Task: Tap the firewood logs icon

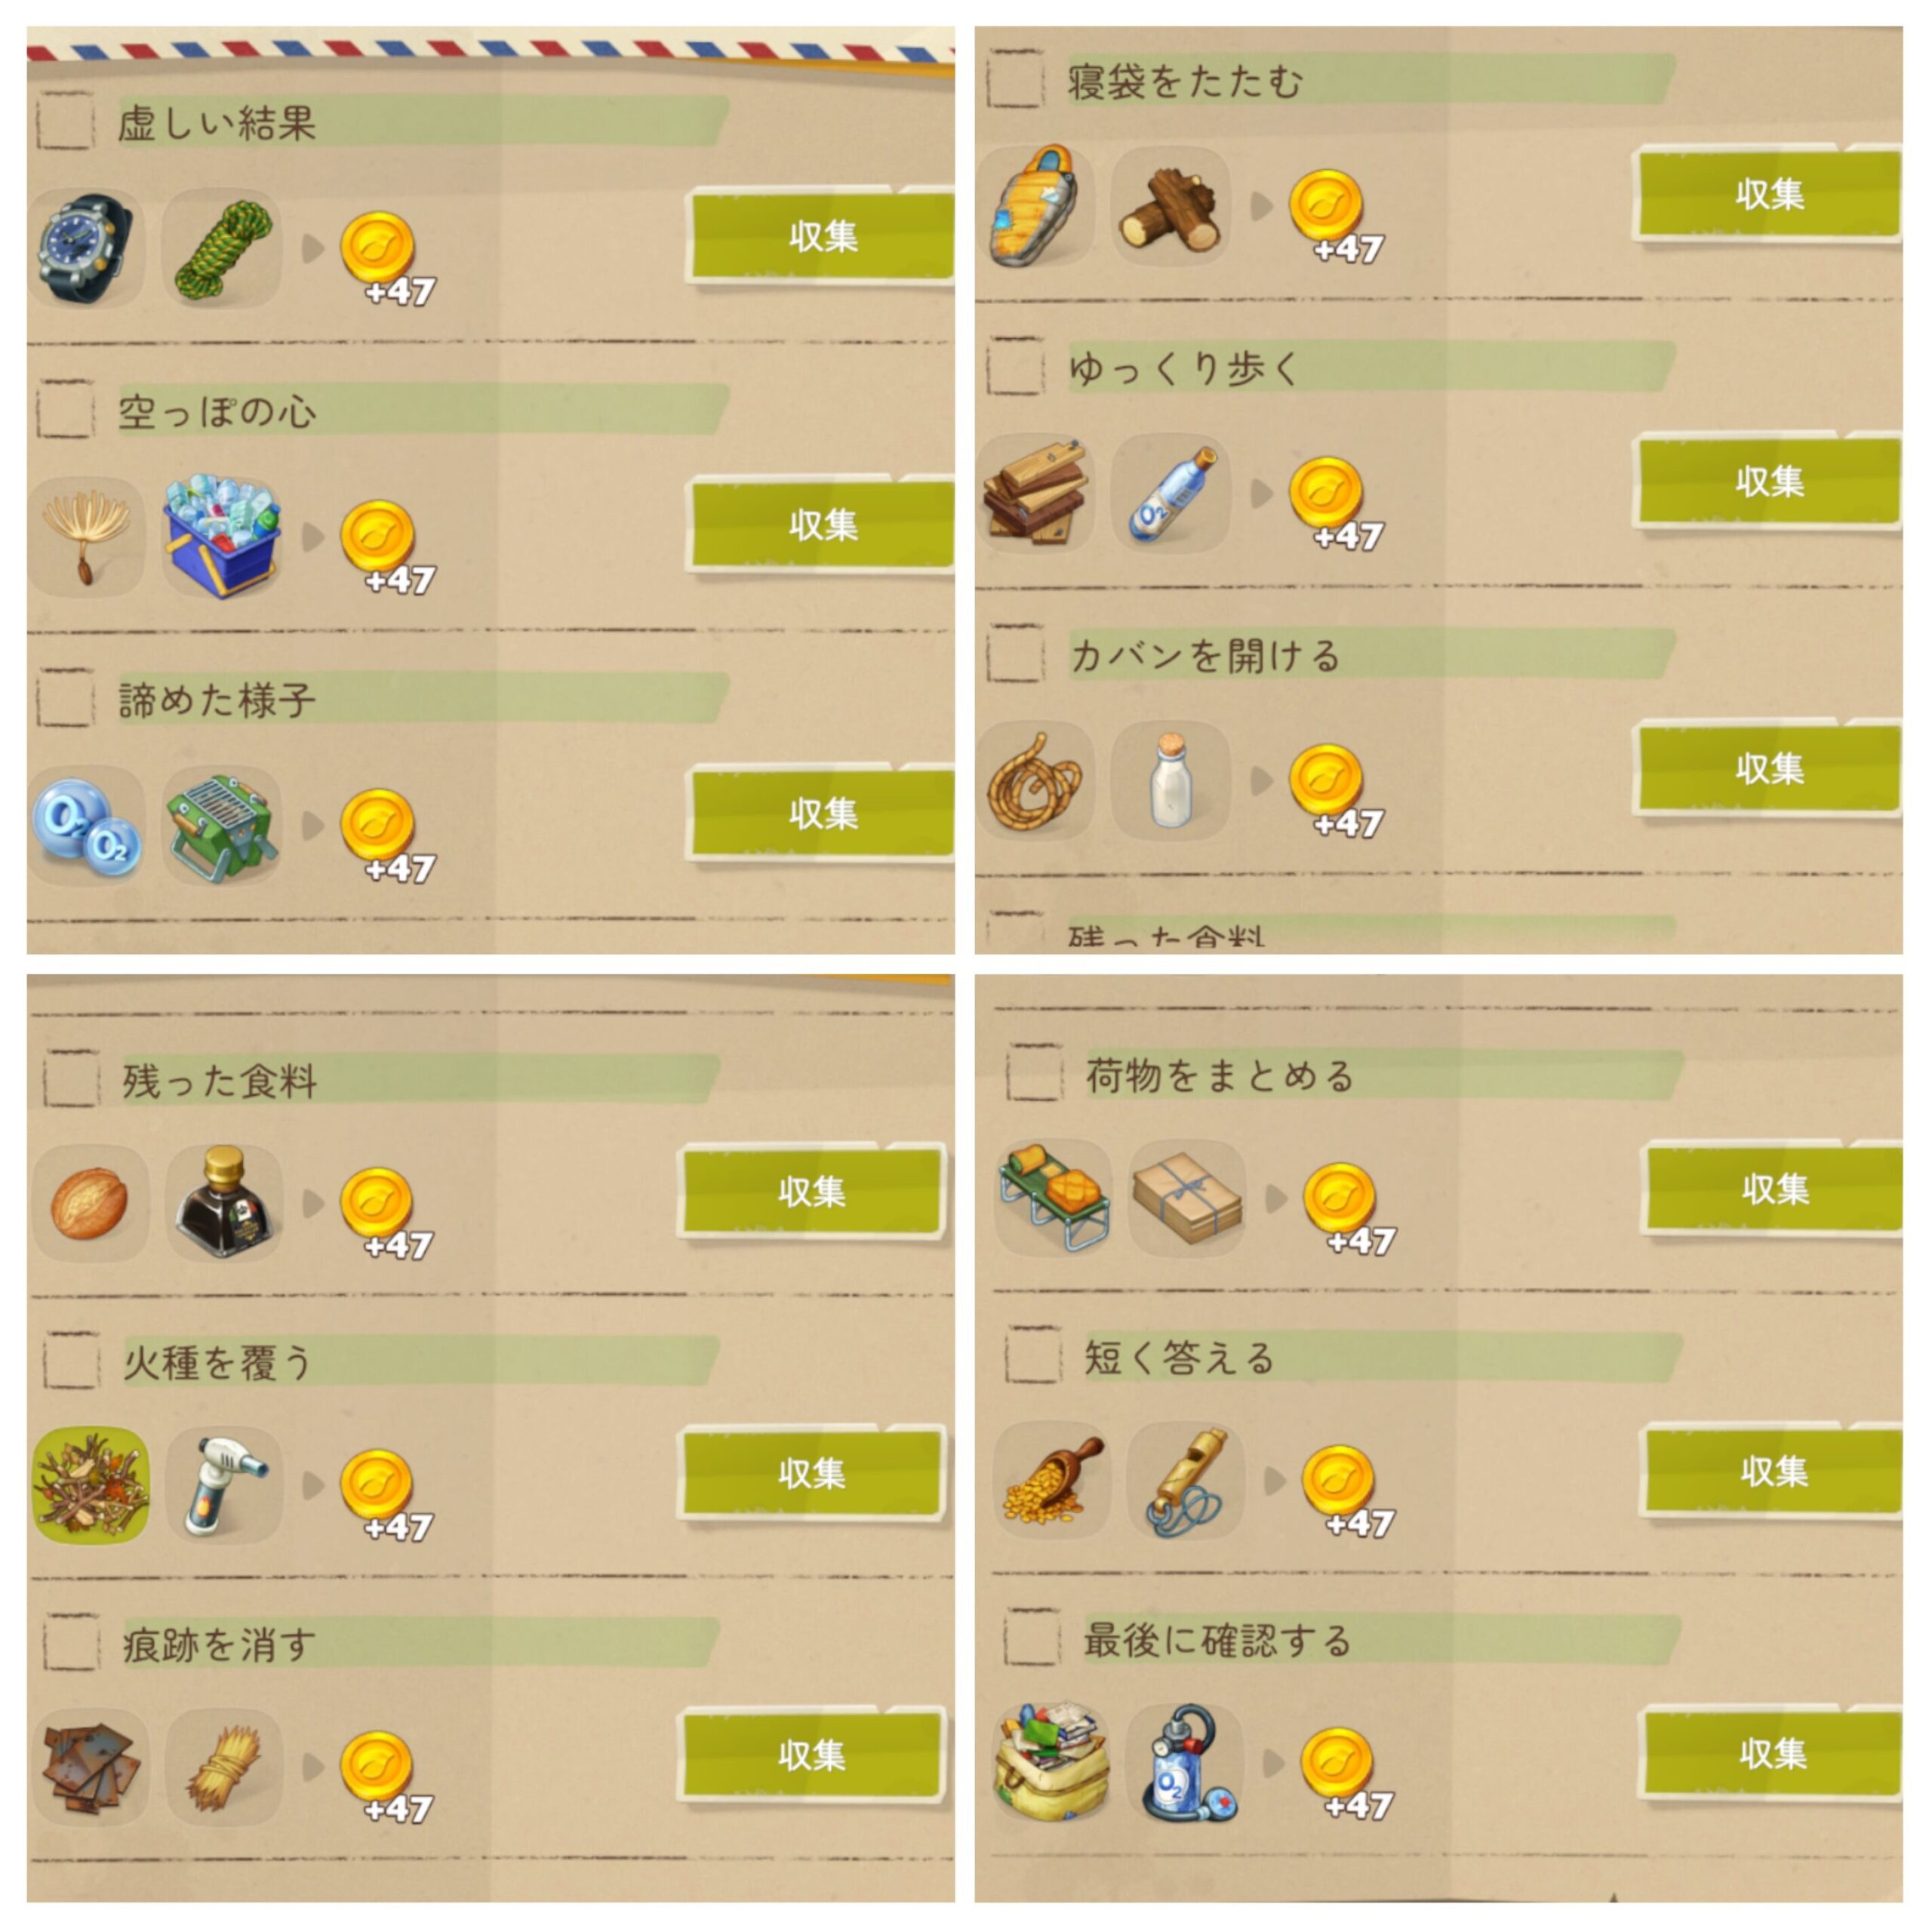Action: pos(1170,206)
